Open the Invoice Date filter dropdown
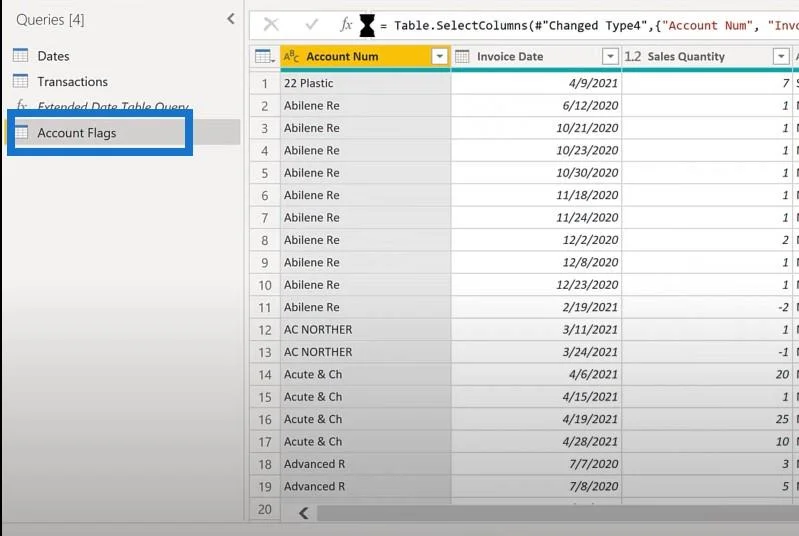This screenshot has height=536, width=799. (x=610, y=57)
